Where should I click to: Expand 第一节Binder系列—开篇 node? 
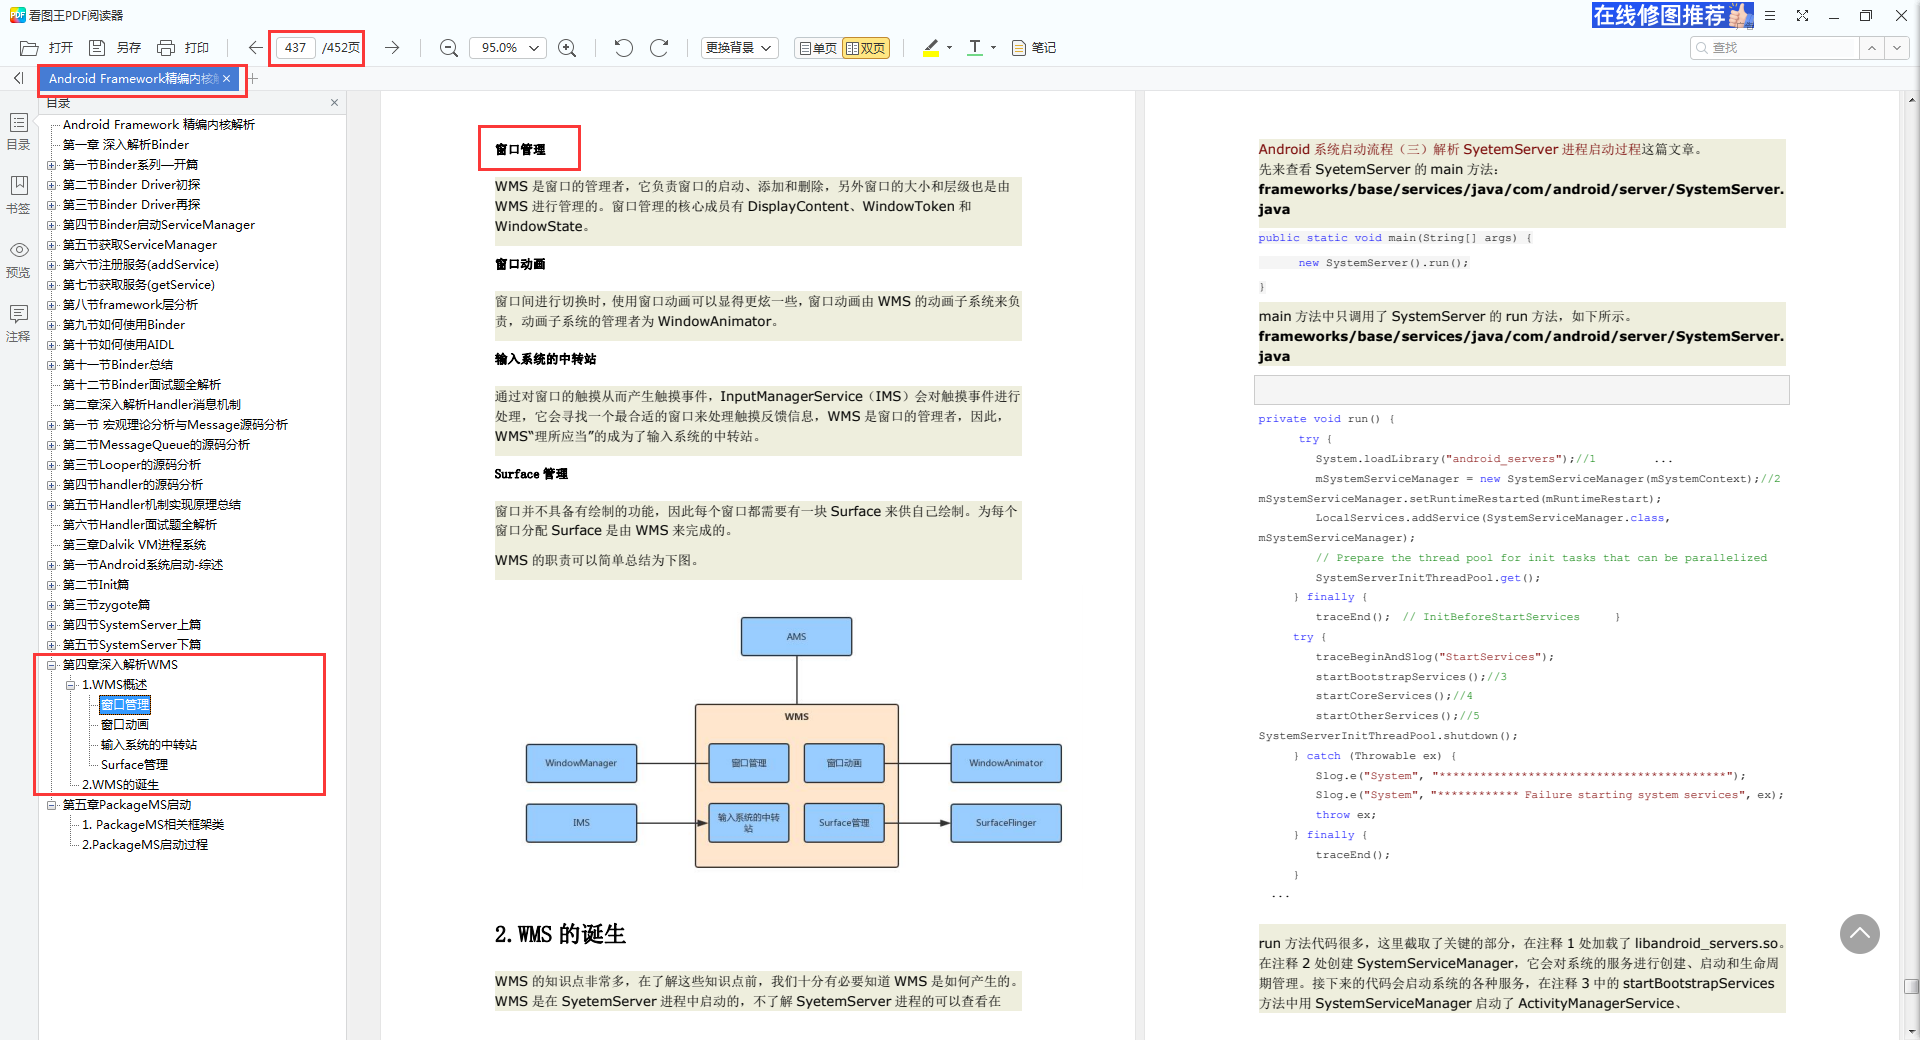[52, 165]
